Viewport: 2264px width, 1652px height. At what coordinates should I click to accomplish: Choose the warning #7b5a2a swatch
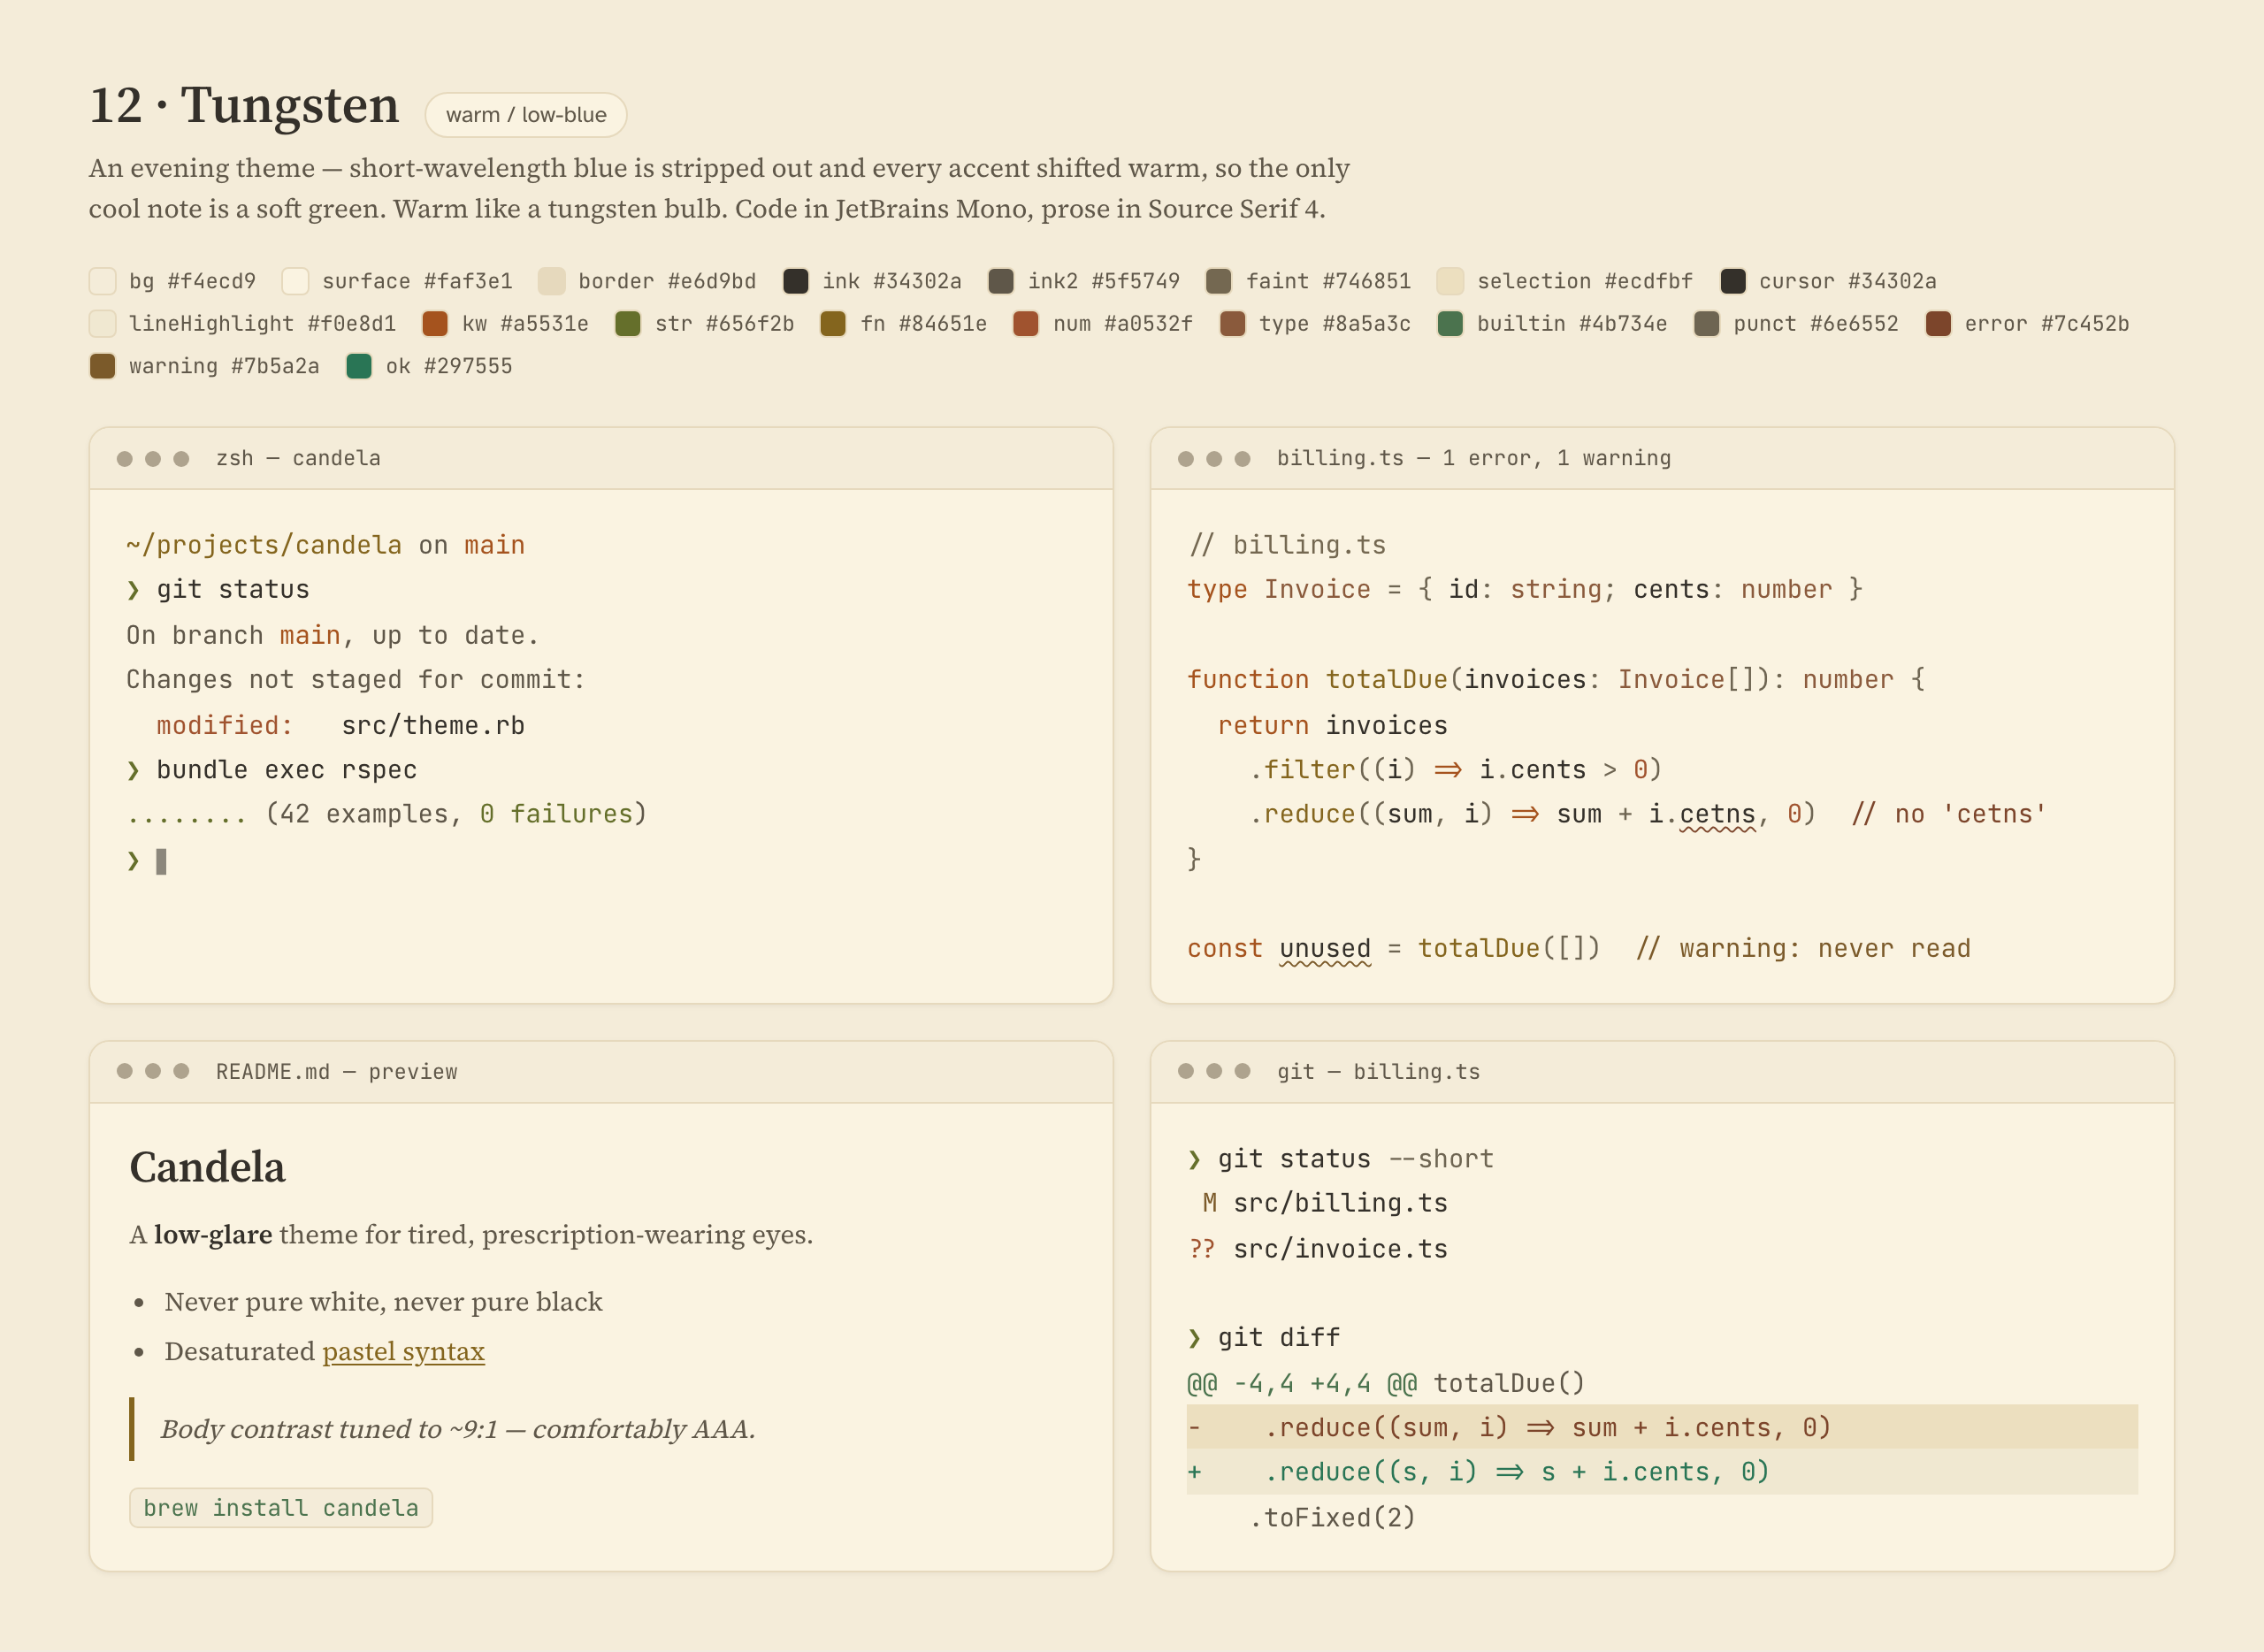click(x=102, y=366)
